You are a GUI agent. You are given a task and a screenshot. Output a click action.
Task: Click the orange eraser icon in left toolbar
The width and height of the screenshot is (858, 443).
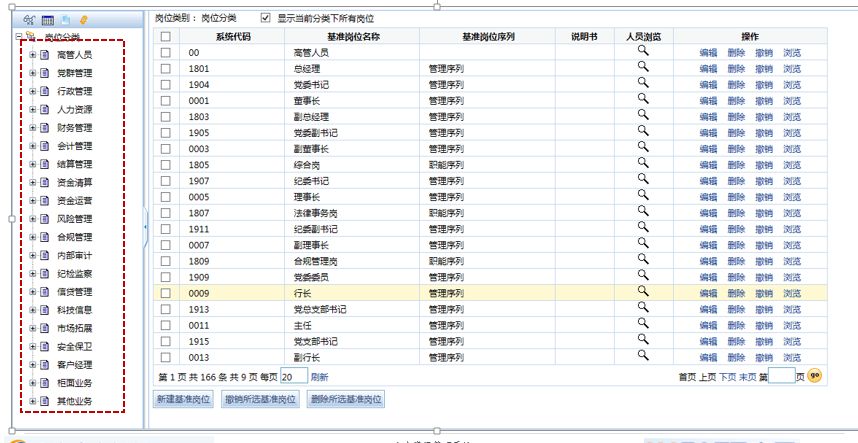[x=83, y=20]
